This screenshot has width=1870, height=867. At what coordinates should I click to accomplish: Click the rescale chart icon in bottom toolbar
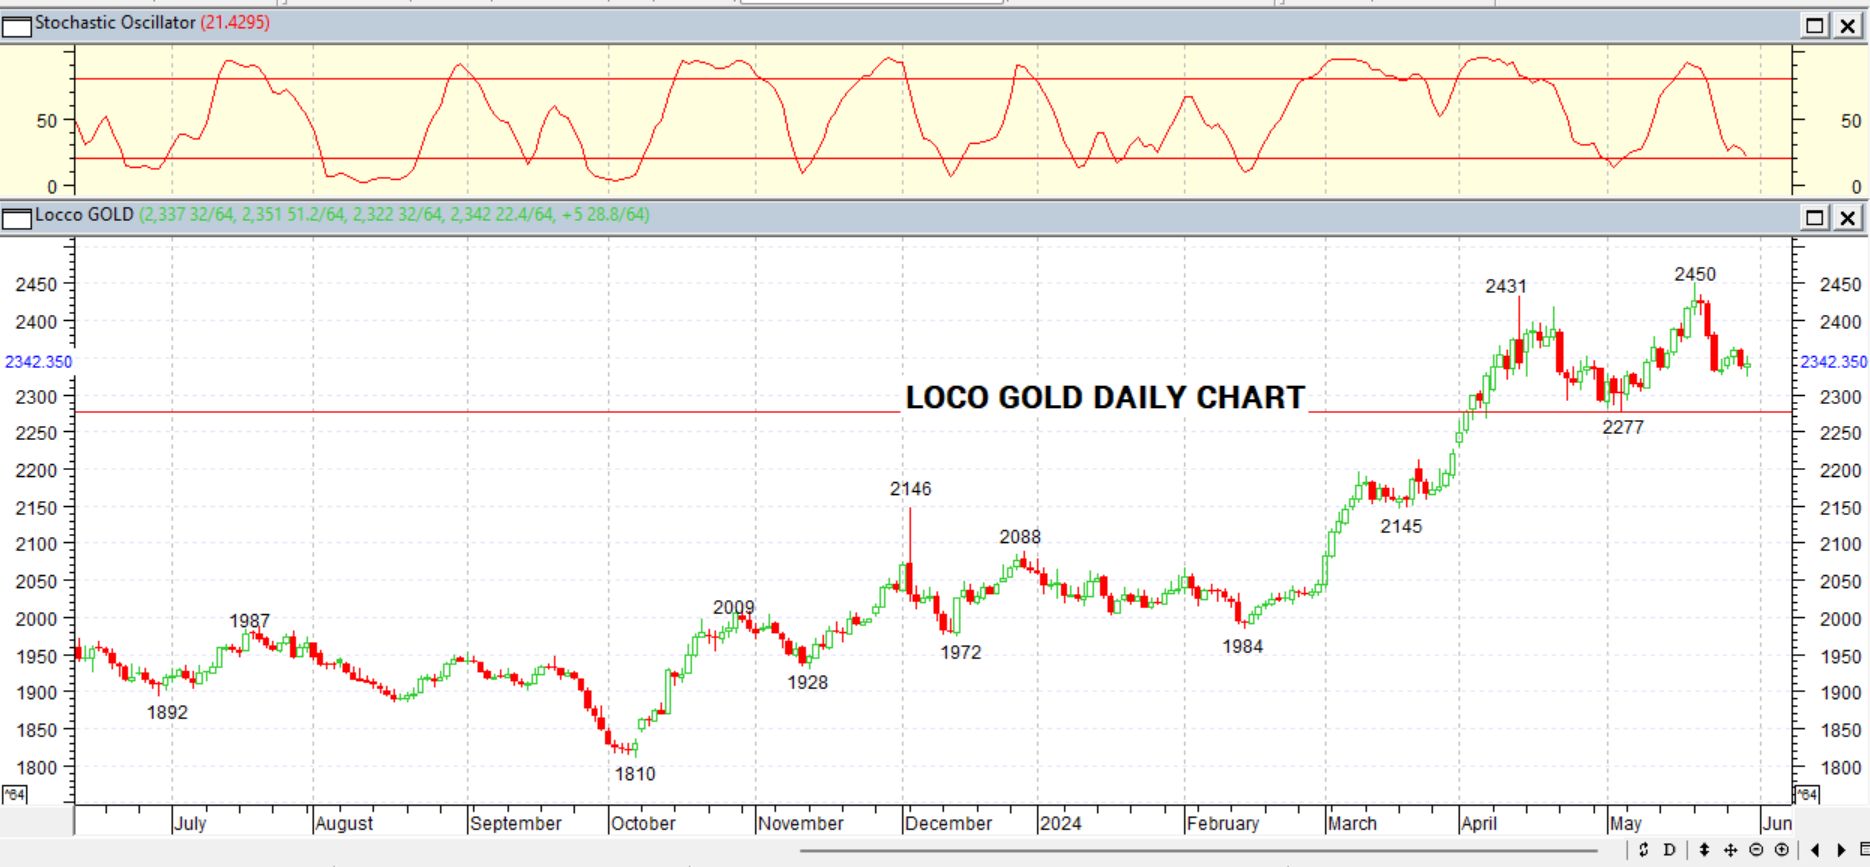click(1643, 850)
